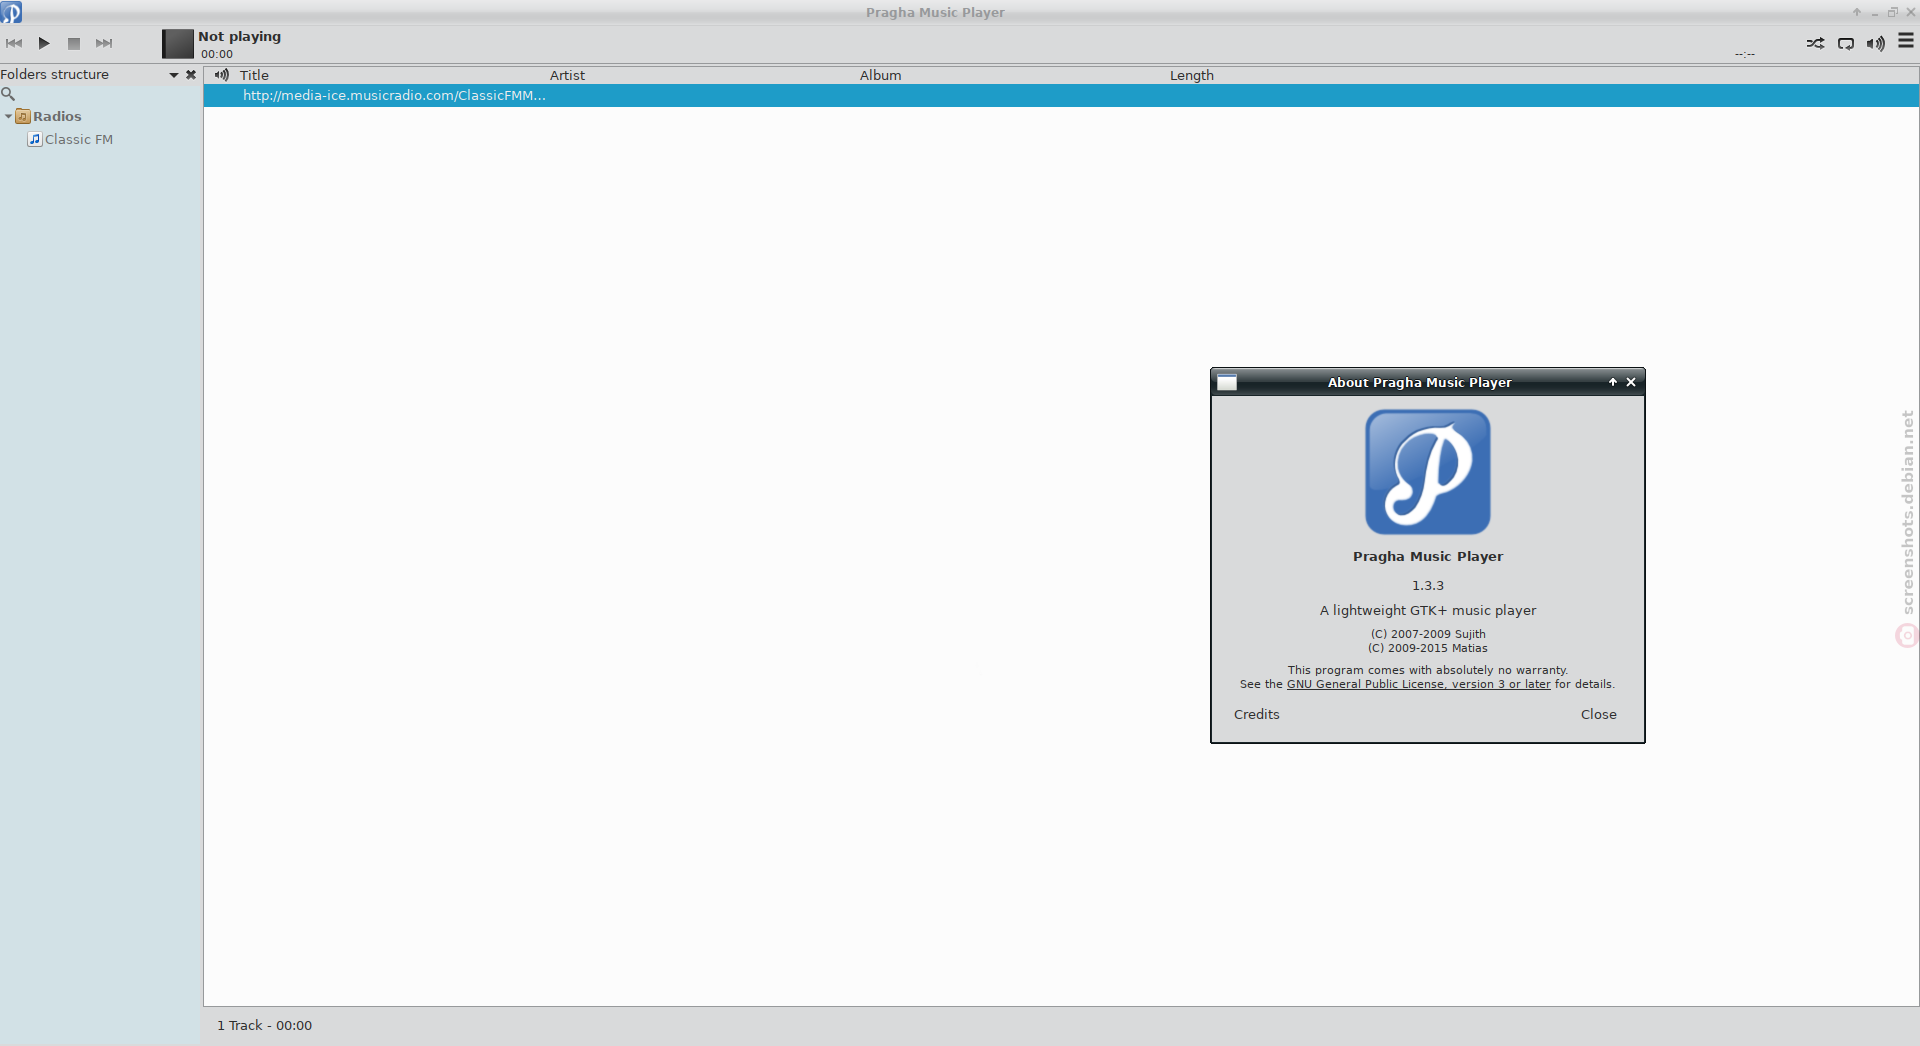Image resolution: width=1920 pixels, height=1046 pixels.
Task: Collapse the Radios tree folder
Action: (x=8, y=117)
